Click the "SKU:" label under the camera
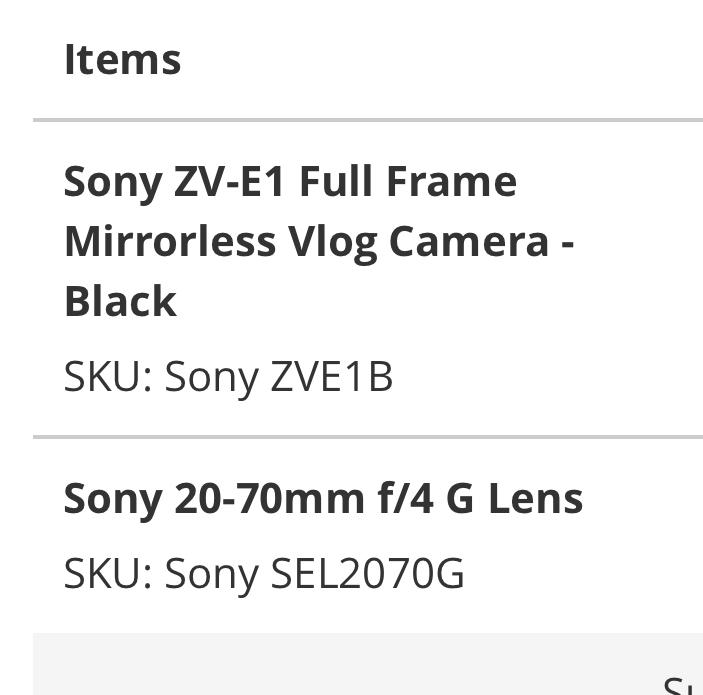 point(107,377)
